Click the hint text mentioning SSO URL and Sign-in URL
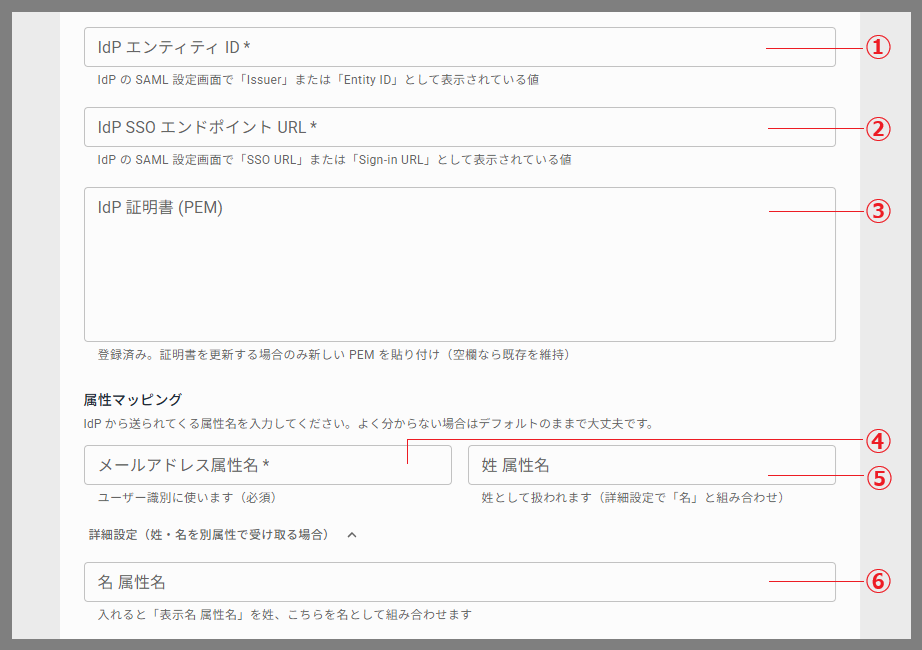 tap(334, 160)
